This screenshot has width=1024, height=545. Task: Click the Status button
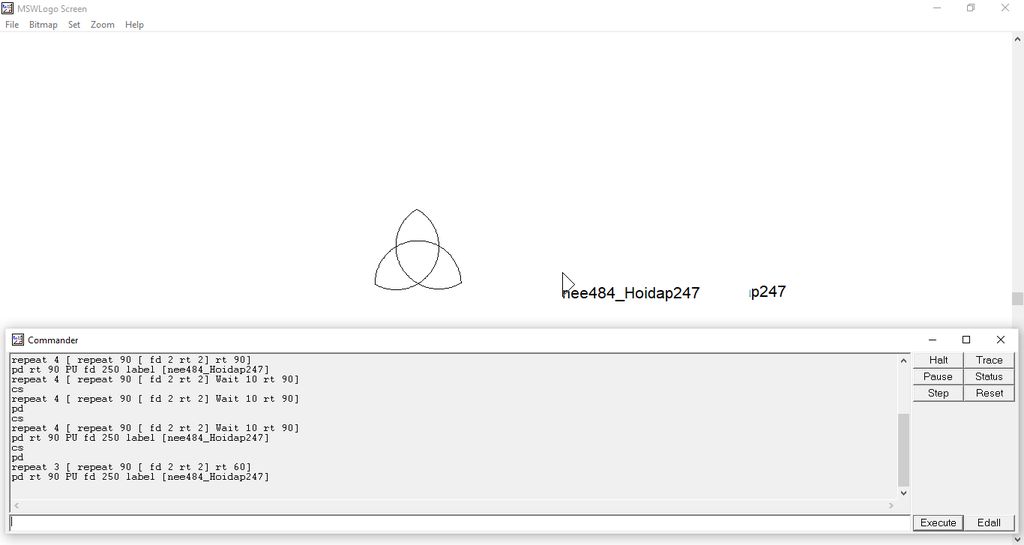tap(989, 377)
